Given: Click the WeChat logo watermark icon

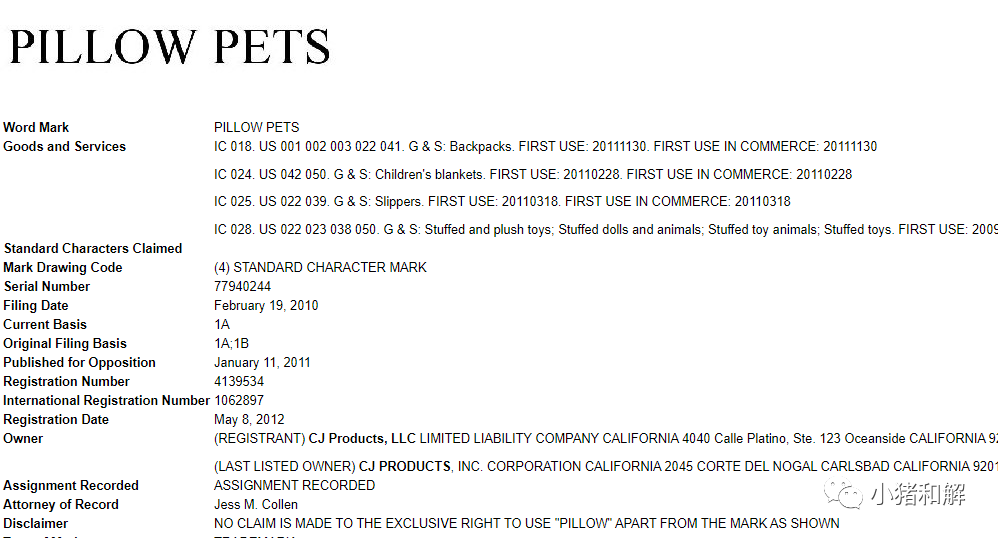Looking at the screenshot, I should coord(846,495).
